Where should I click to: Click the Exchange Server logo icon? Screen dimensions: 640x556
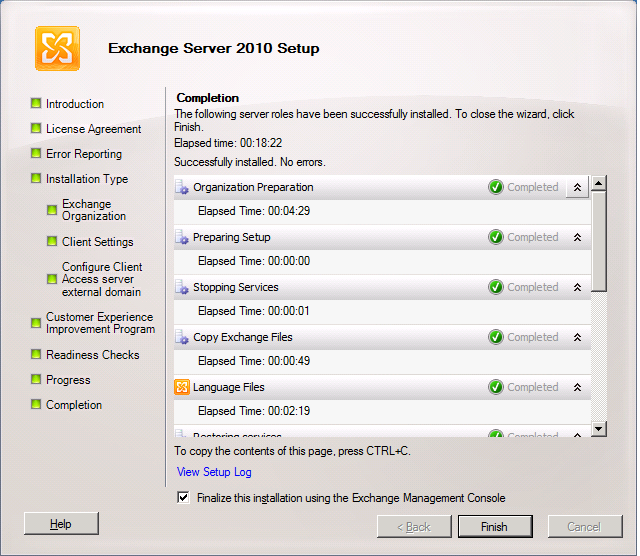[57, 48]
